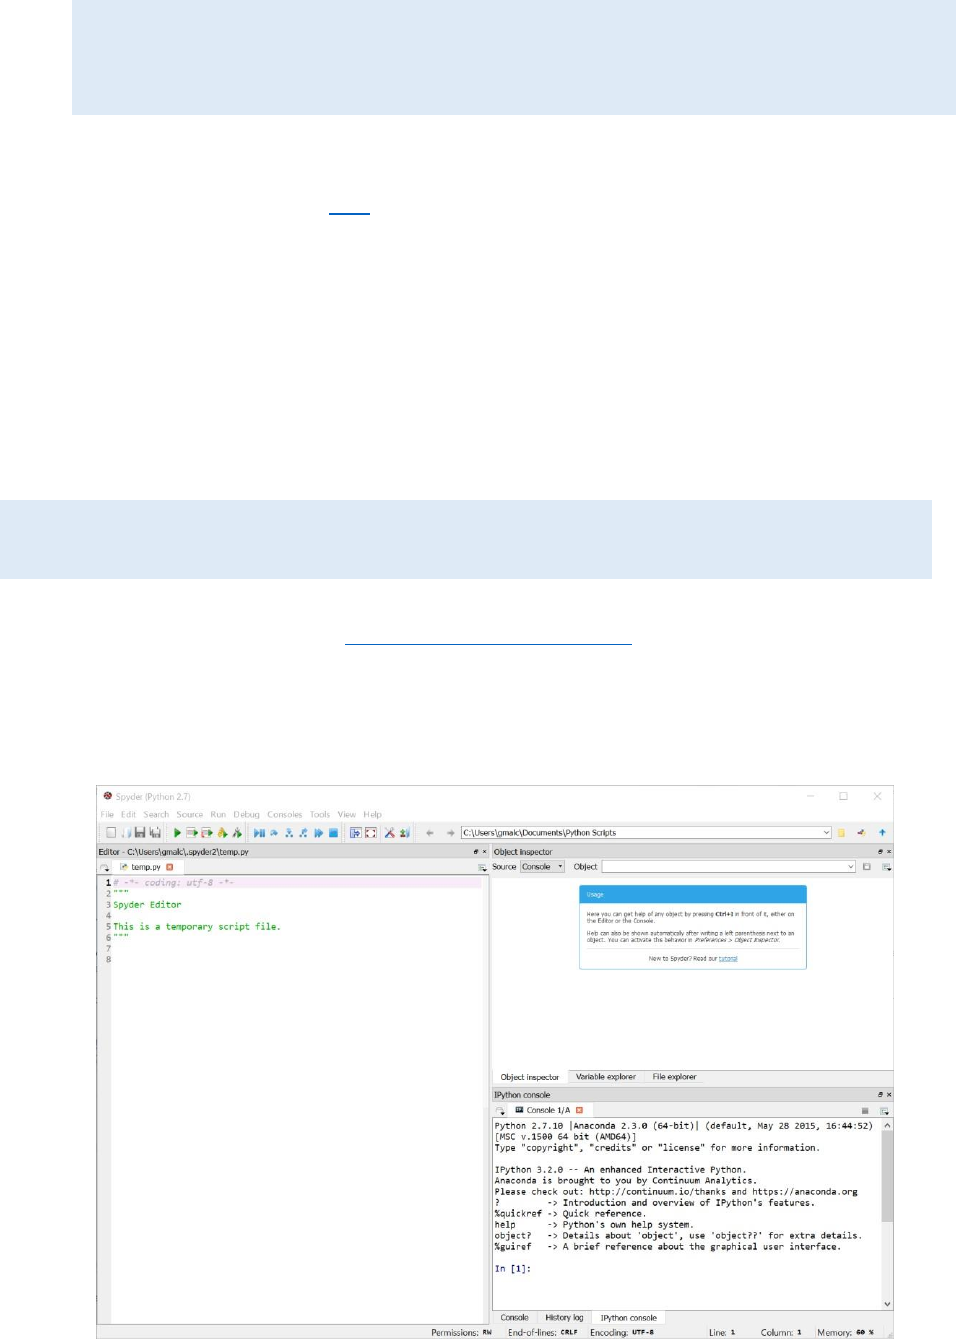The width and height of the screenshot is (956, 1339).
Task: Close the temp.py editor tab
Action: pos(170,867)
